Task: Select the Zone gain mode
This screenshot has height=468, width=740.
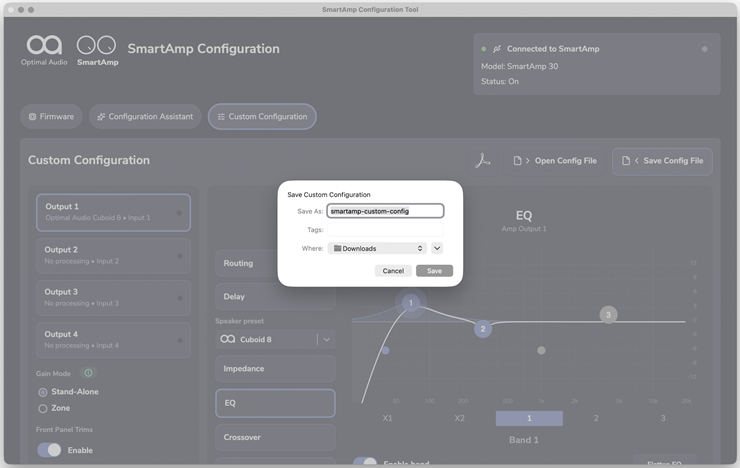Action: click(43, 408)
